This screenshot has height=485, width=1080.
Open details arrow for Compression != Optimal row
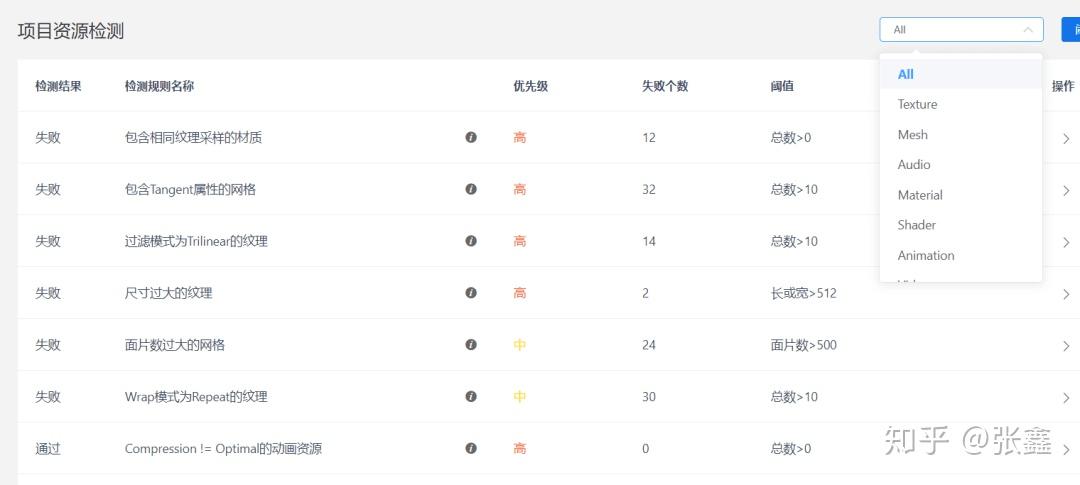(x=1066, y=450)
